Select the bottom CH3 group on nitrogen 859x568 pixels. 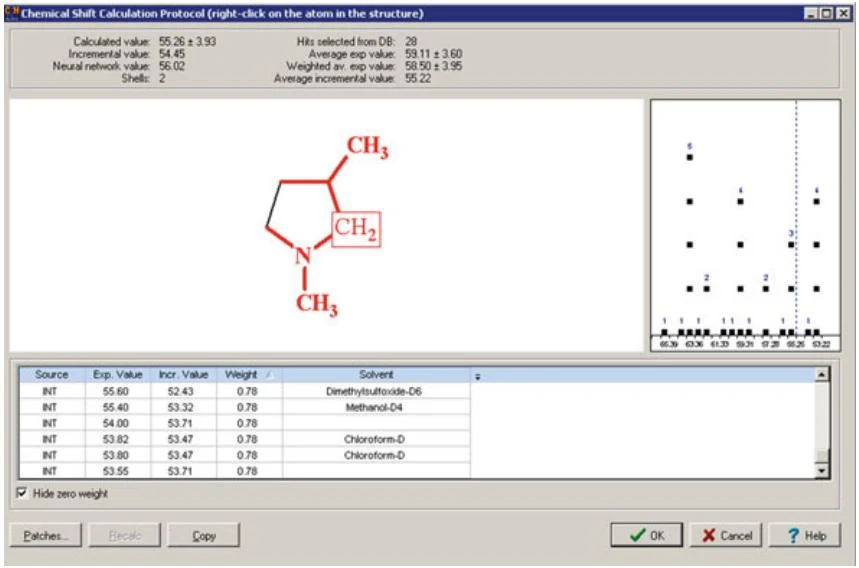pyautogui.click(x=317, y=303)
